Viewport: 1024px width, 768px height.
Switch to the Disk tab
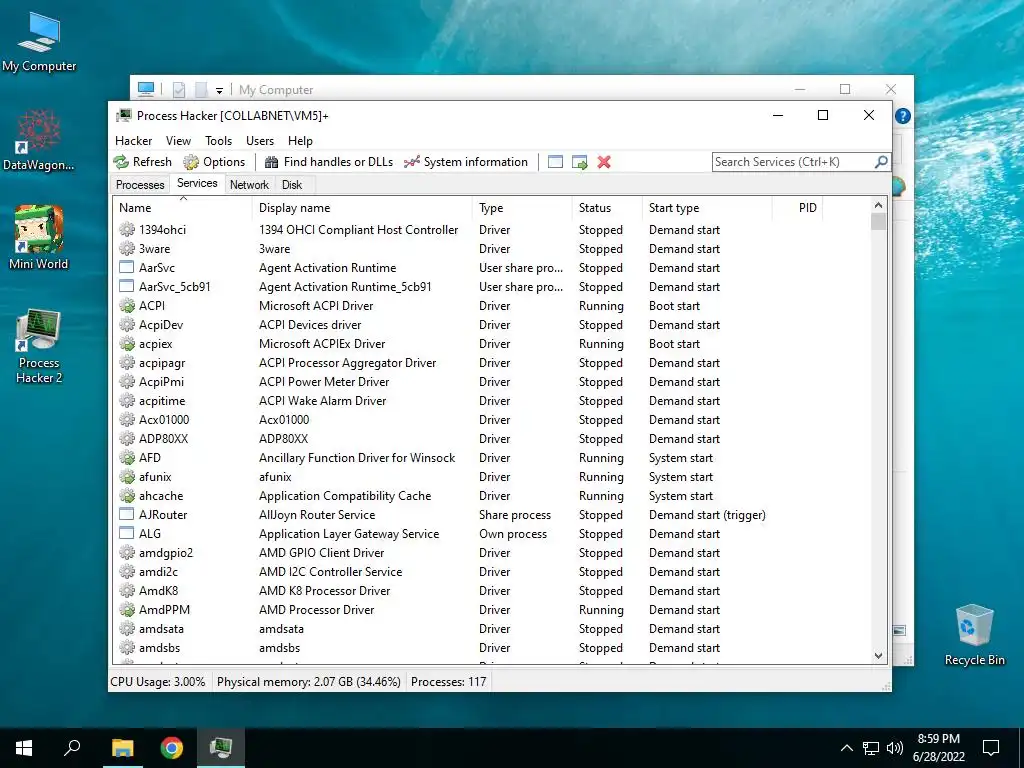tap(292, 185)
